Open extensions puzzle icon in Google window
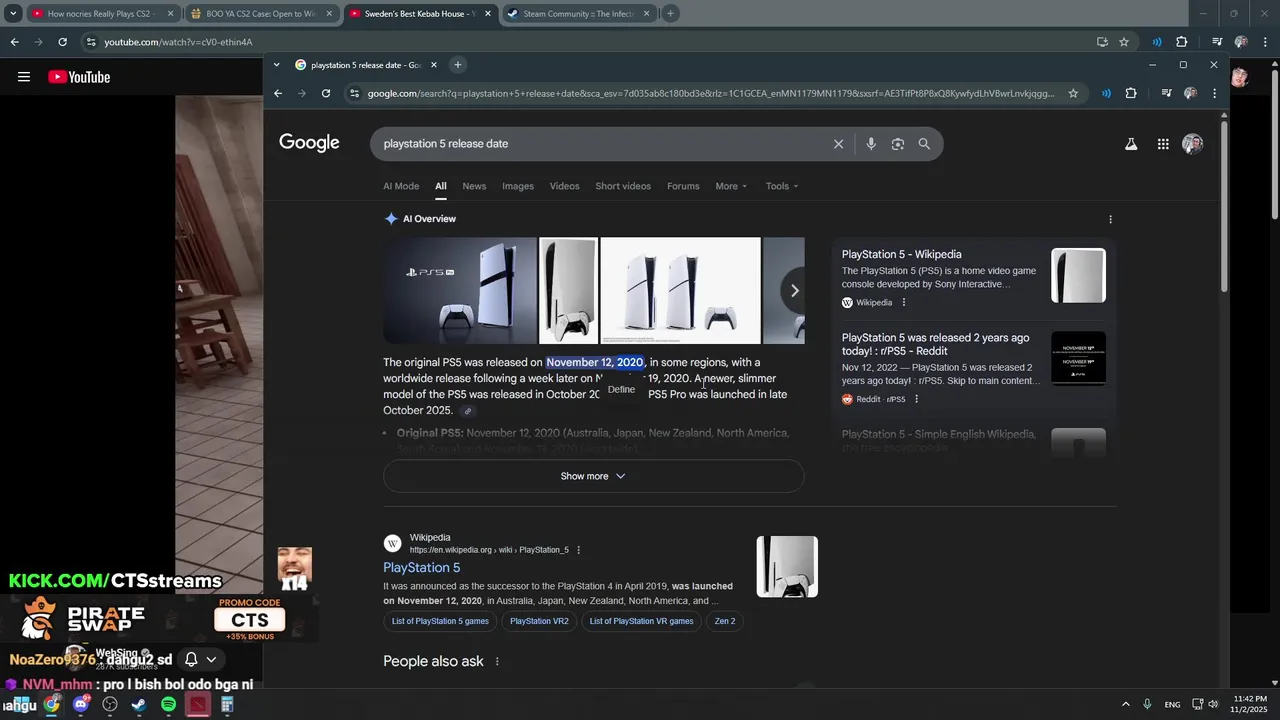Screen dimensions: 1280x720 [x=1131, y=93]
